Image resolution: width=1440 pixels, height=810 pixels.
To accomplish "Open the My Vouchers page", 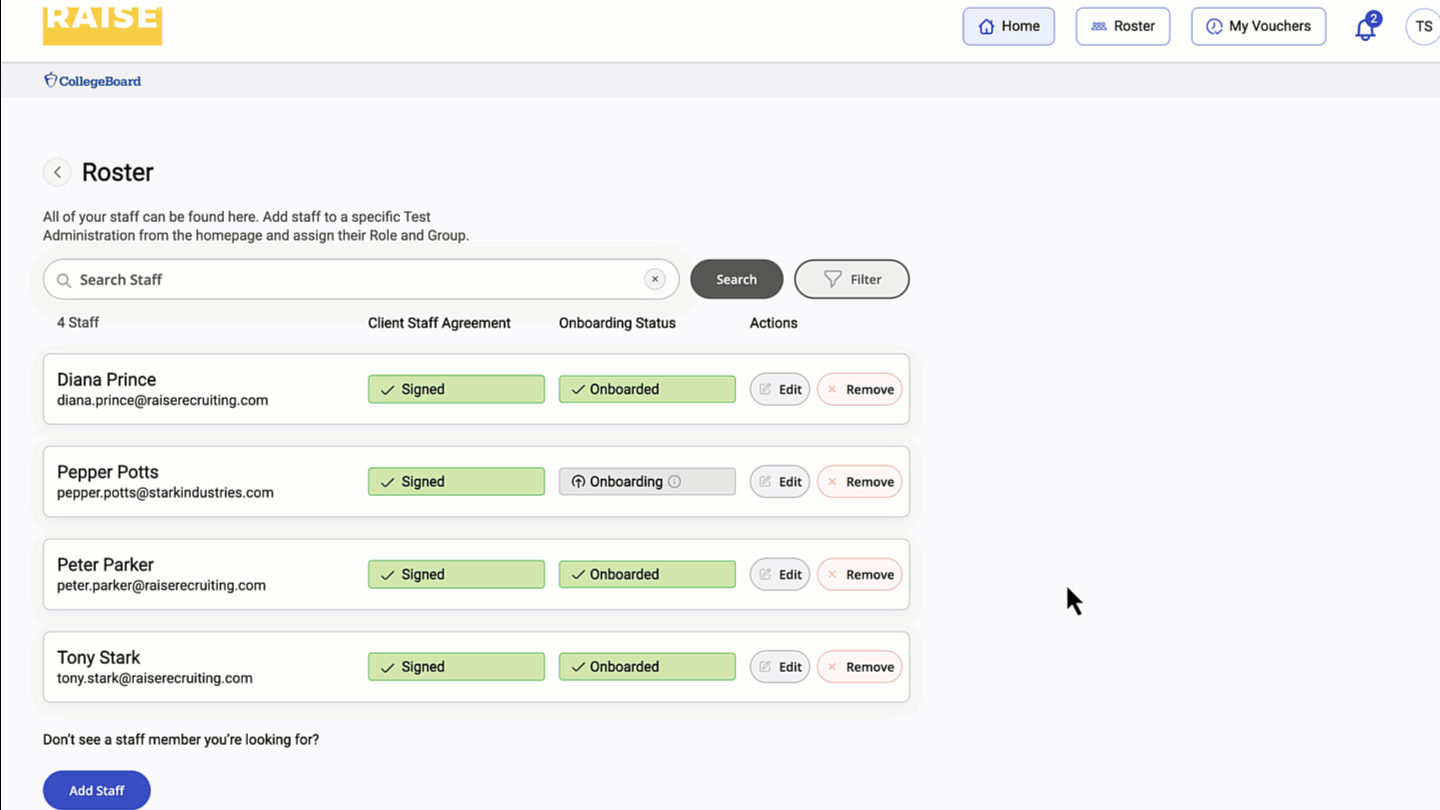I will pyautogui.click(x=1258, y=27).
